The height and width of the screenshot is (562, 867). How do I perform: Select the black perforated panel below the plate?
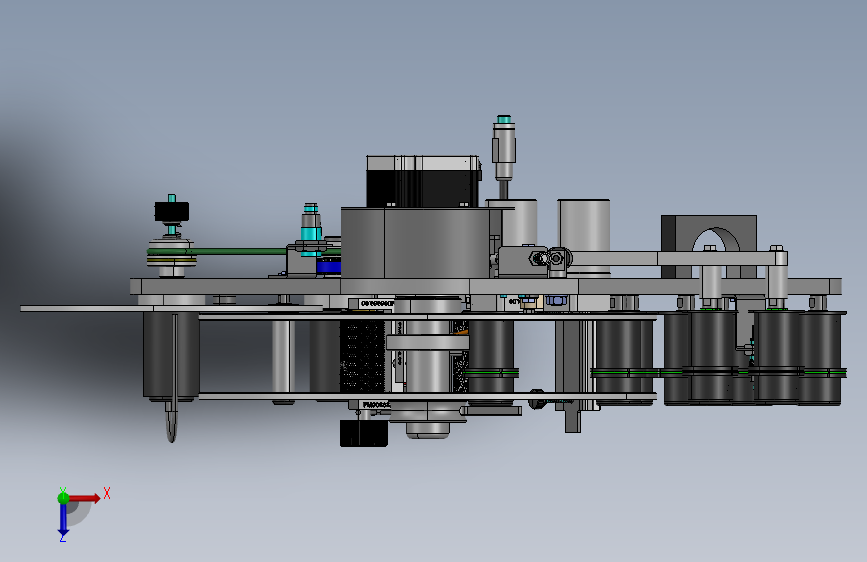click(x=361, y=357)
